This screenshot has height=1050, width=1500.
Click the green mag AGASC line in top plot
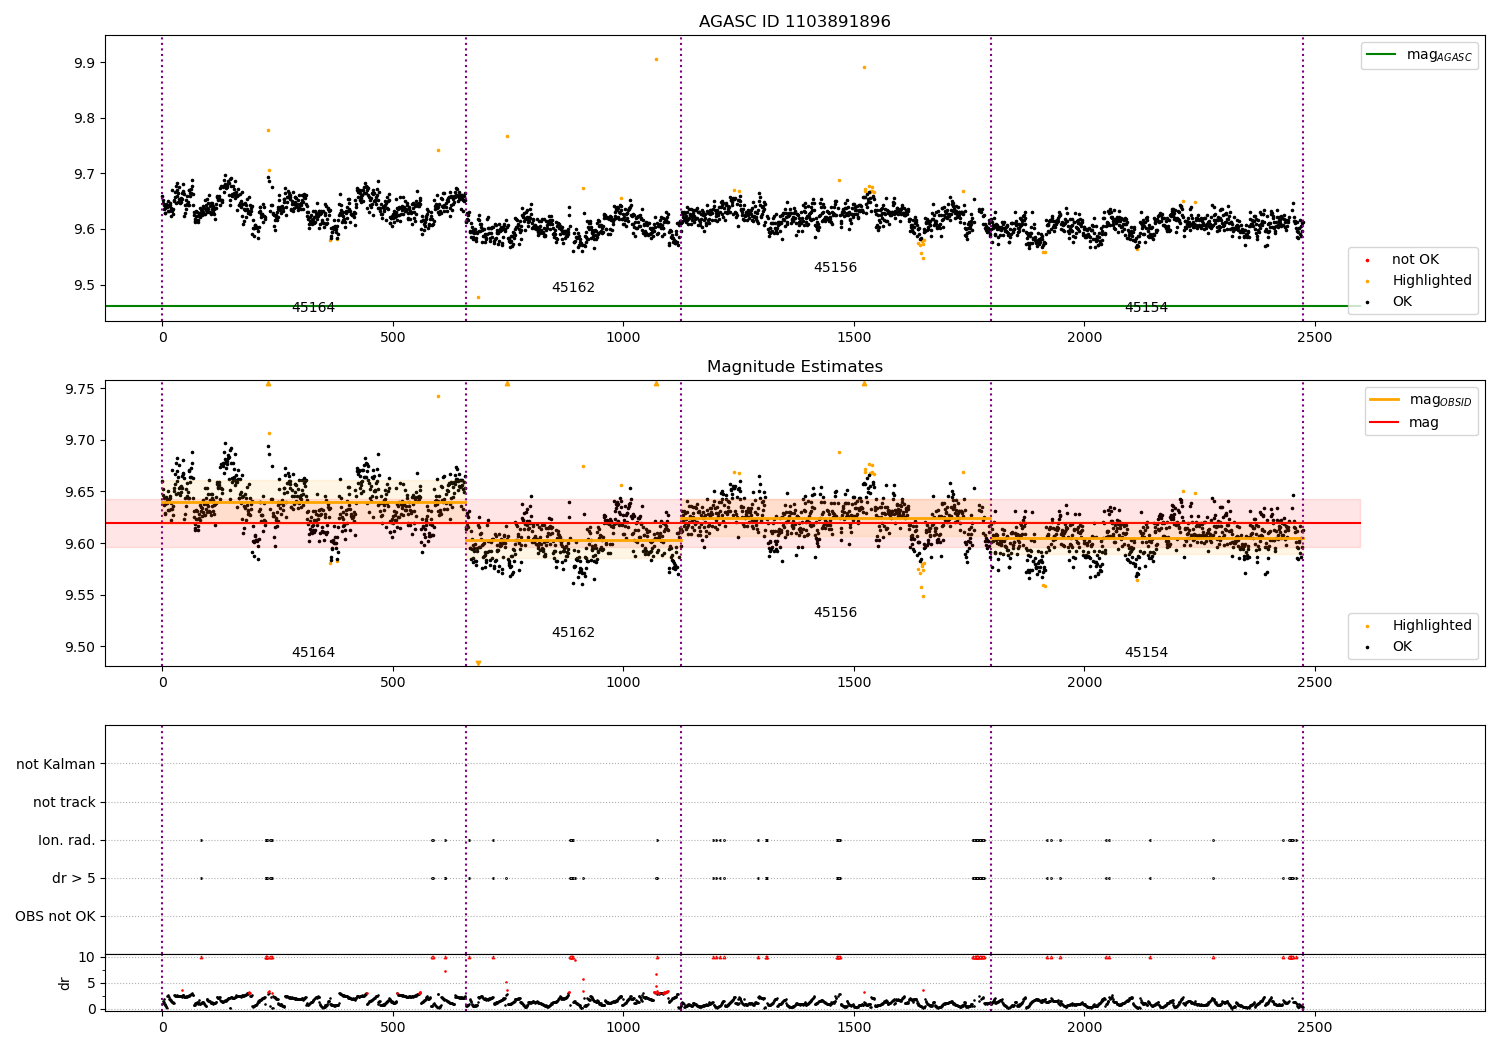[733, 306]
